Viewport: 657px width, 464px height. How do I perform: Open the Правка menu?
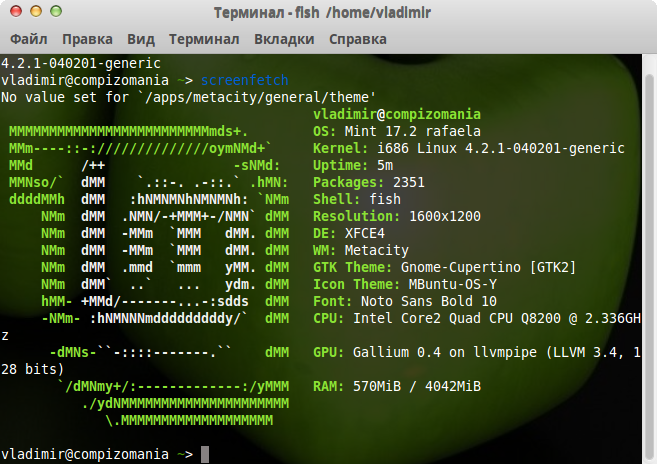click(87, 39)
